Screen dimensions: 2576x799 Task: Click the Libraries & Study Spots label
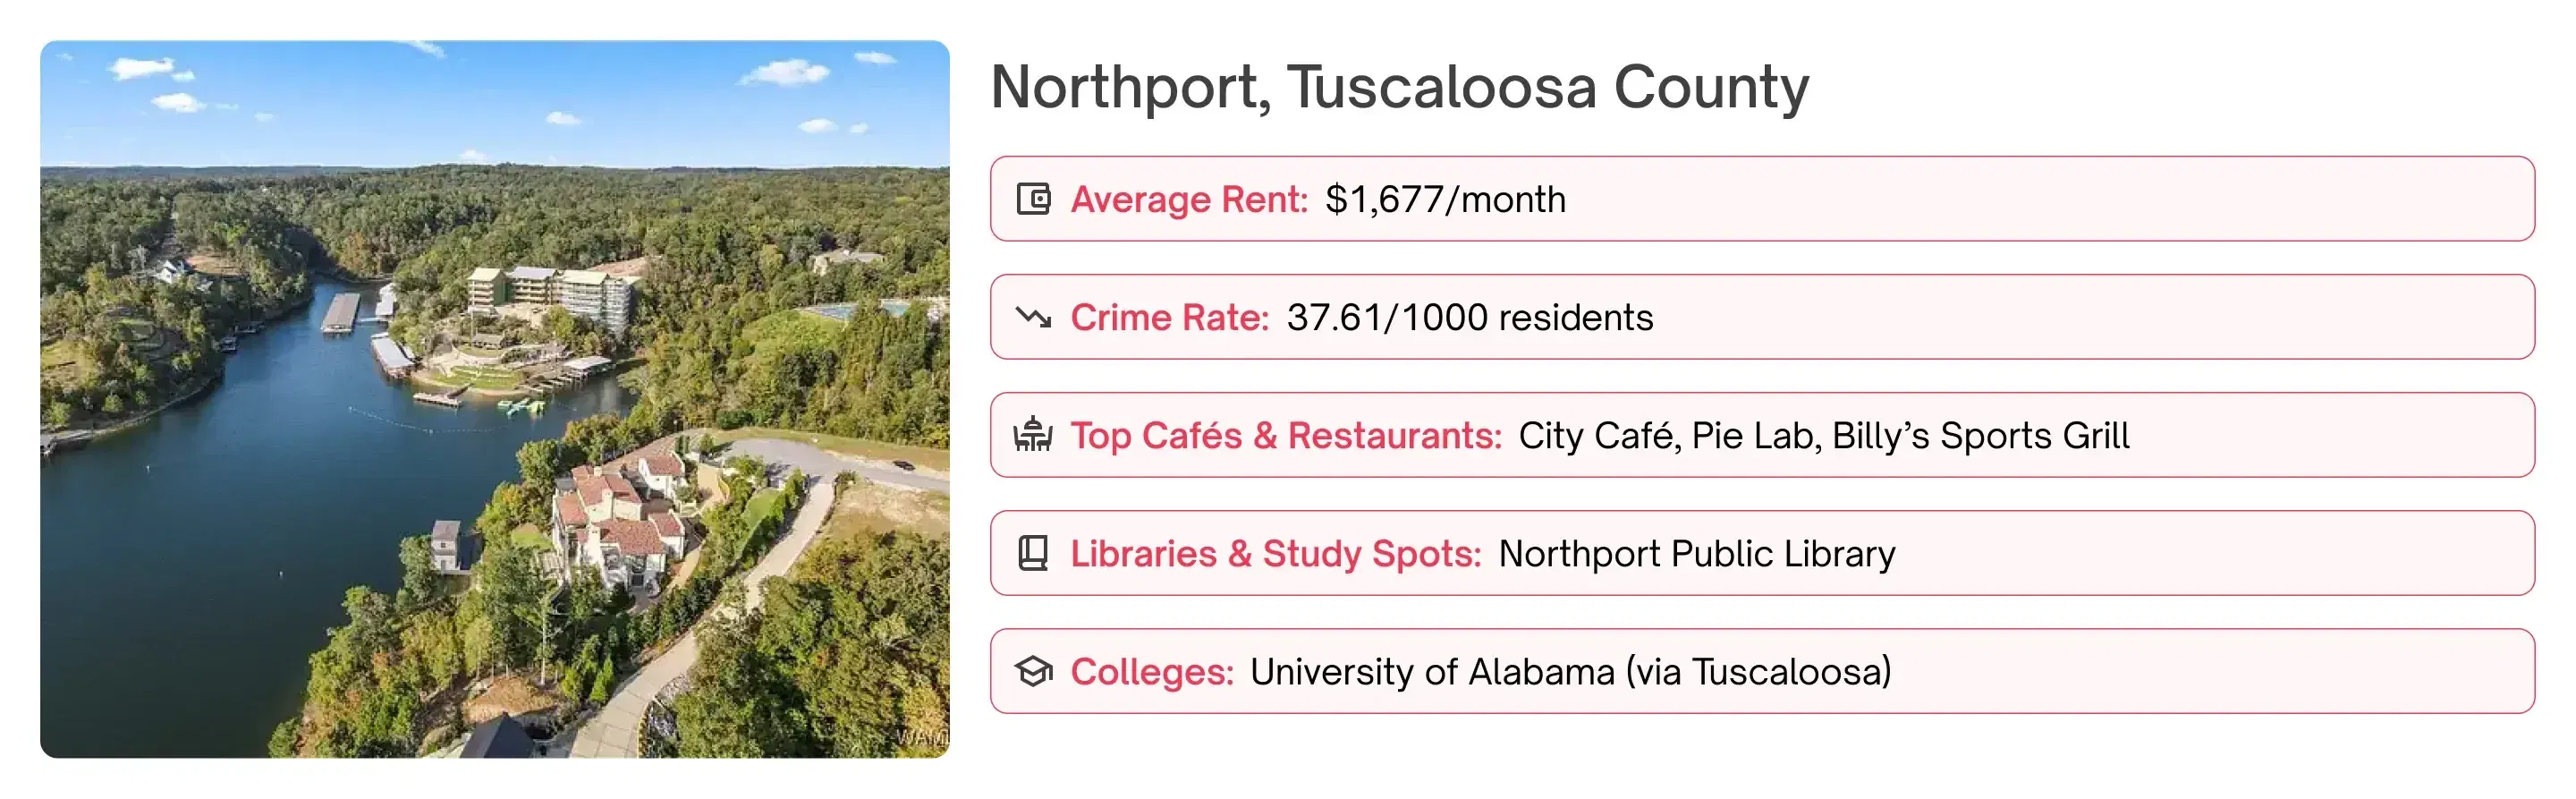tap(1275, 553)
